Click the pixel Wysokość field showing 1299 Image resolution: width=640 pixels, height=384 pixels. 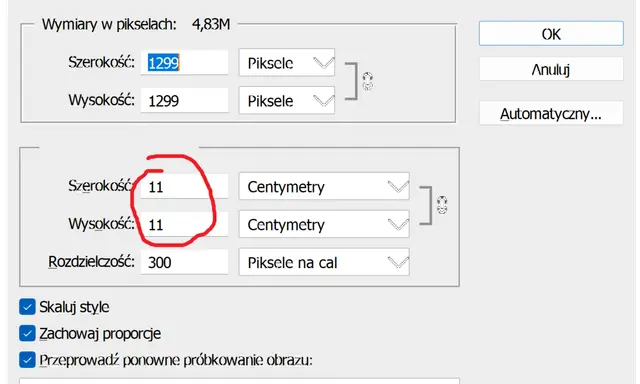(184, 100)
